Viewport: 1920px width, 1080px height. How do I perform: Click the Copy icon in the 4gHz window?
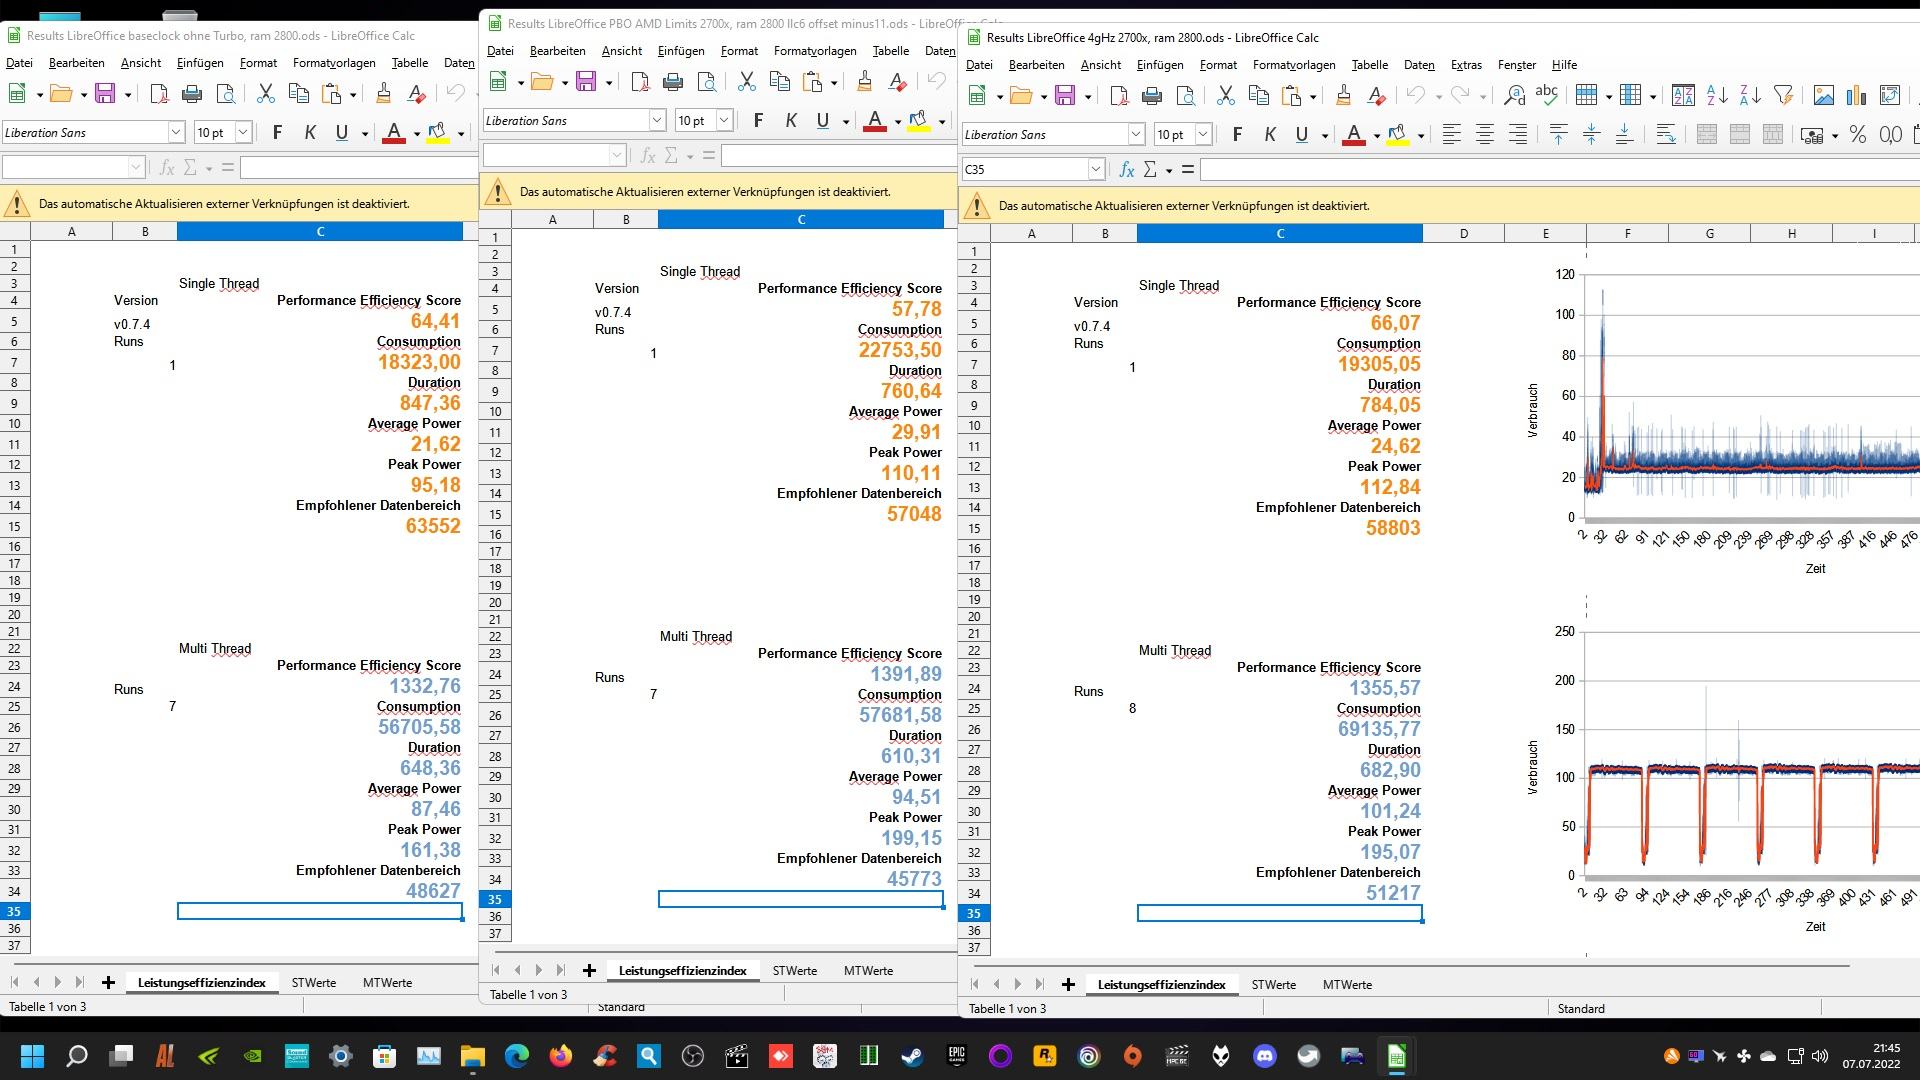(x=1258, y=96)
